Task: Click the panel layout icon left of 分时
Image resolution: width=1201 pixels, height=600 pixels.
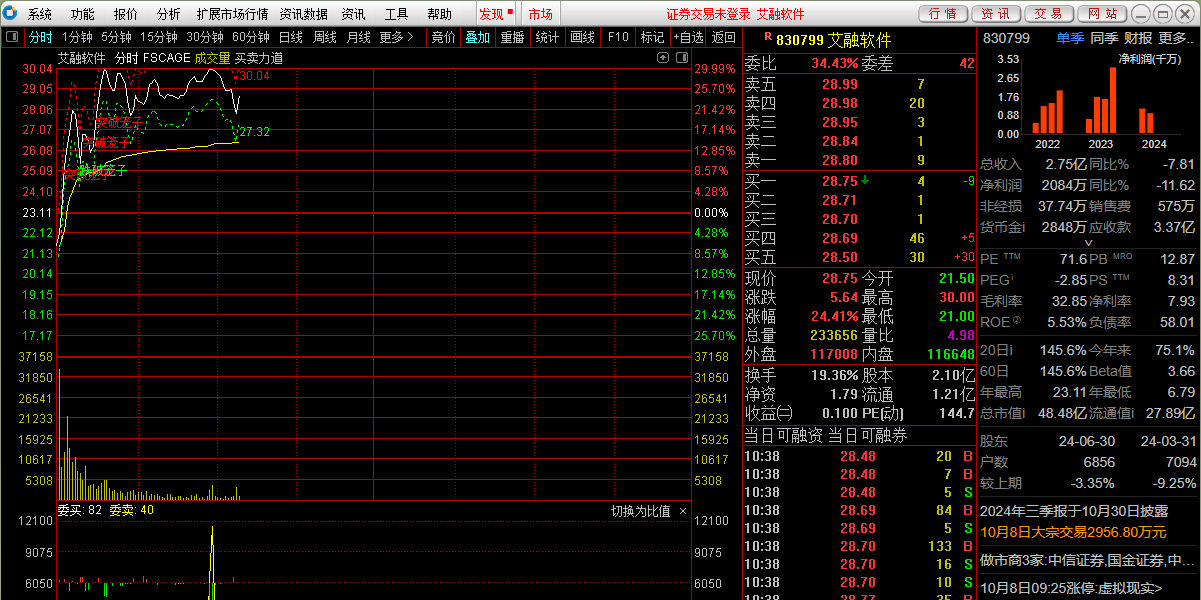Action: point(12,37)
